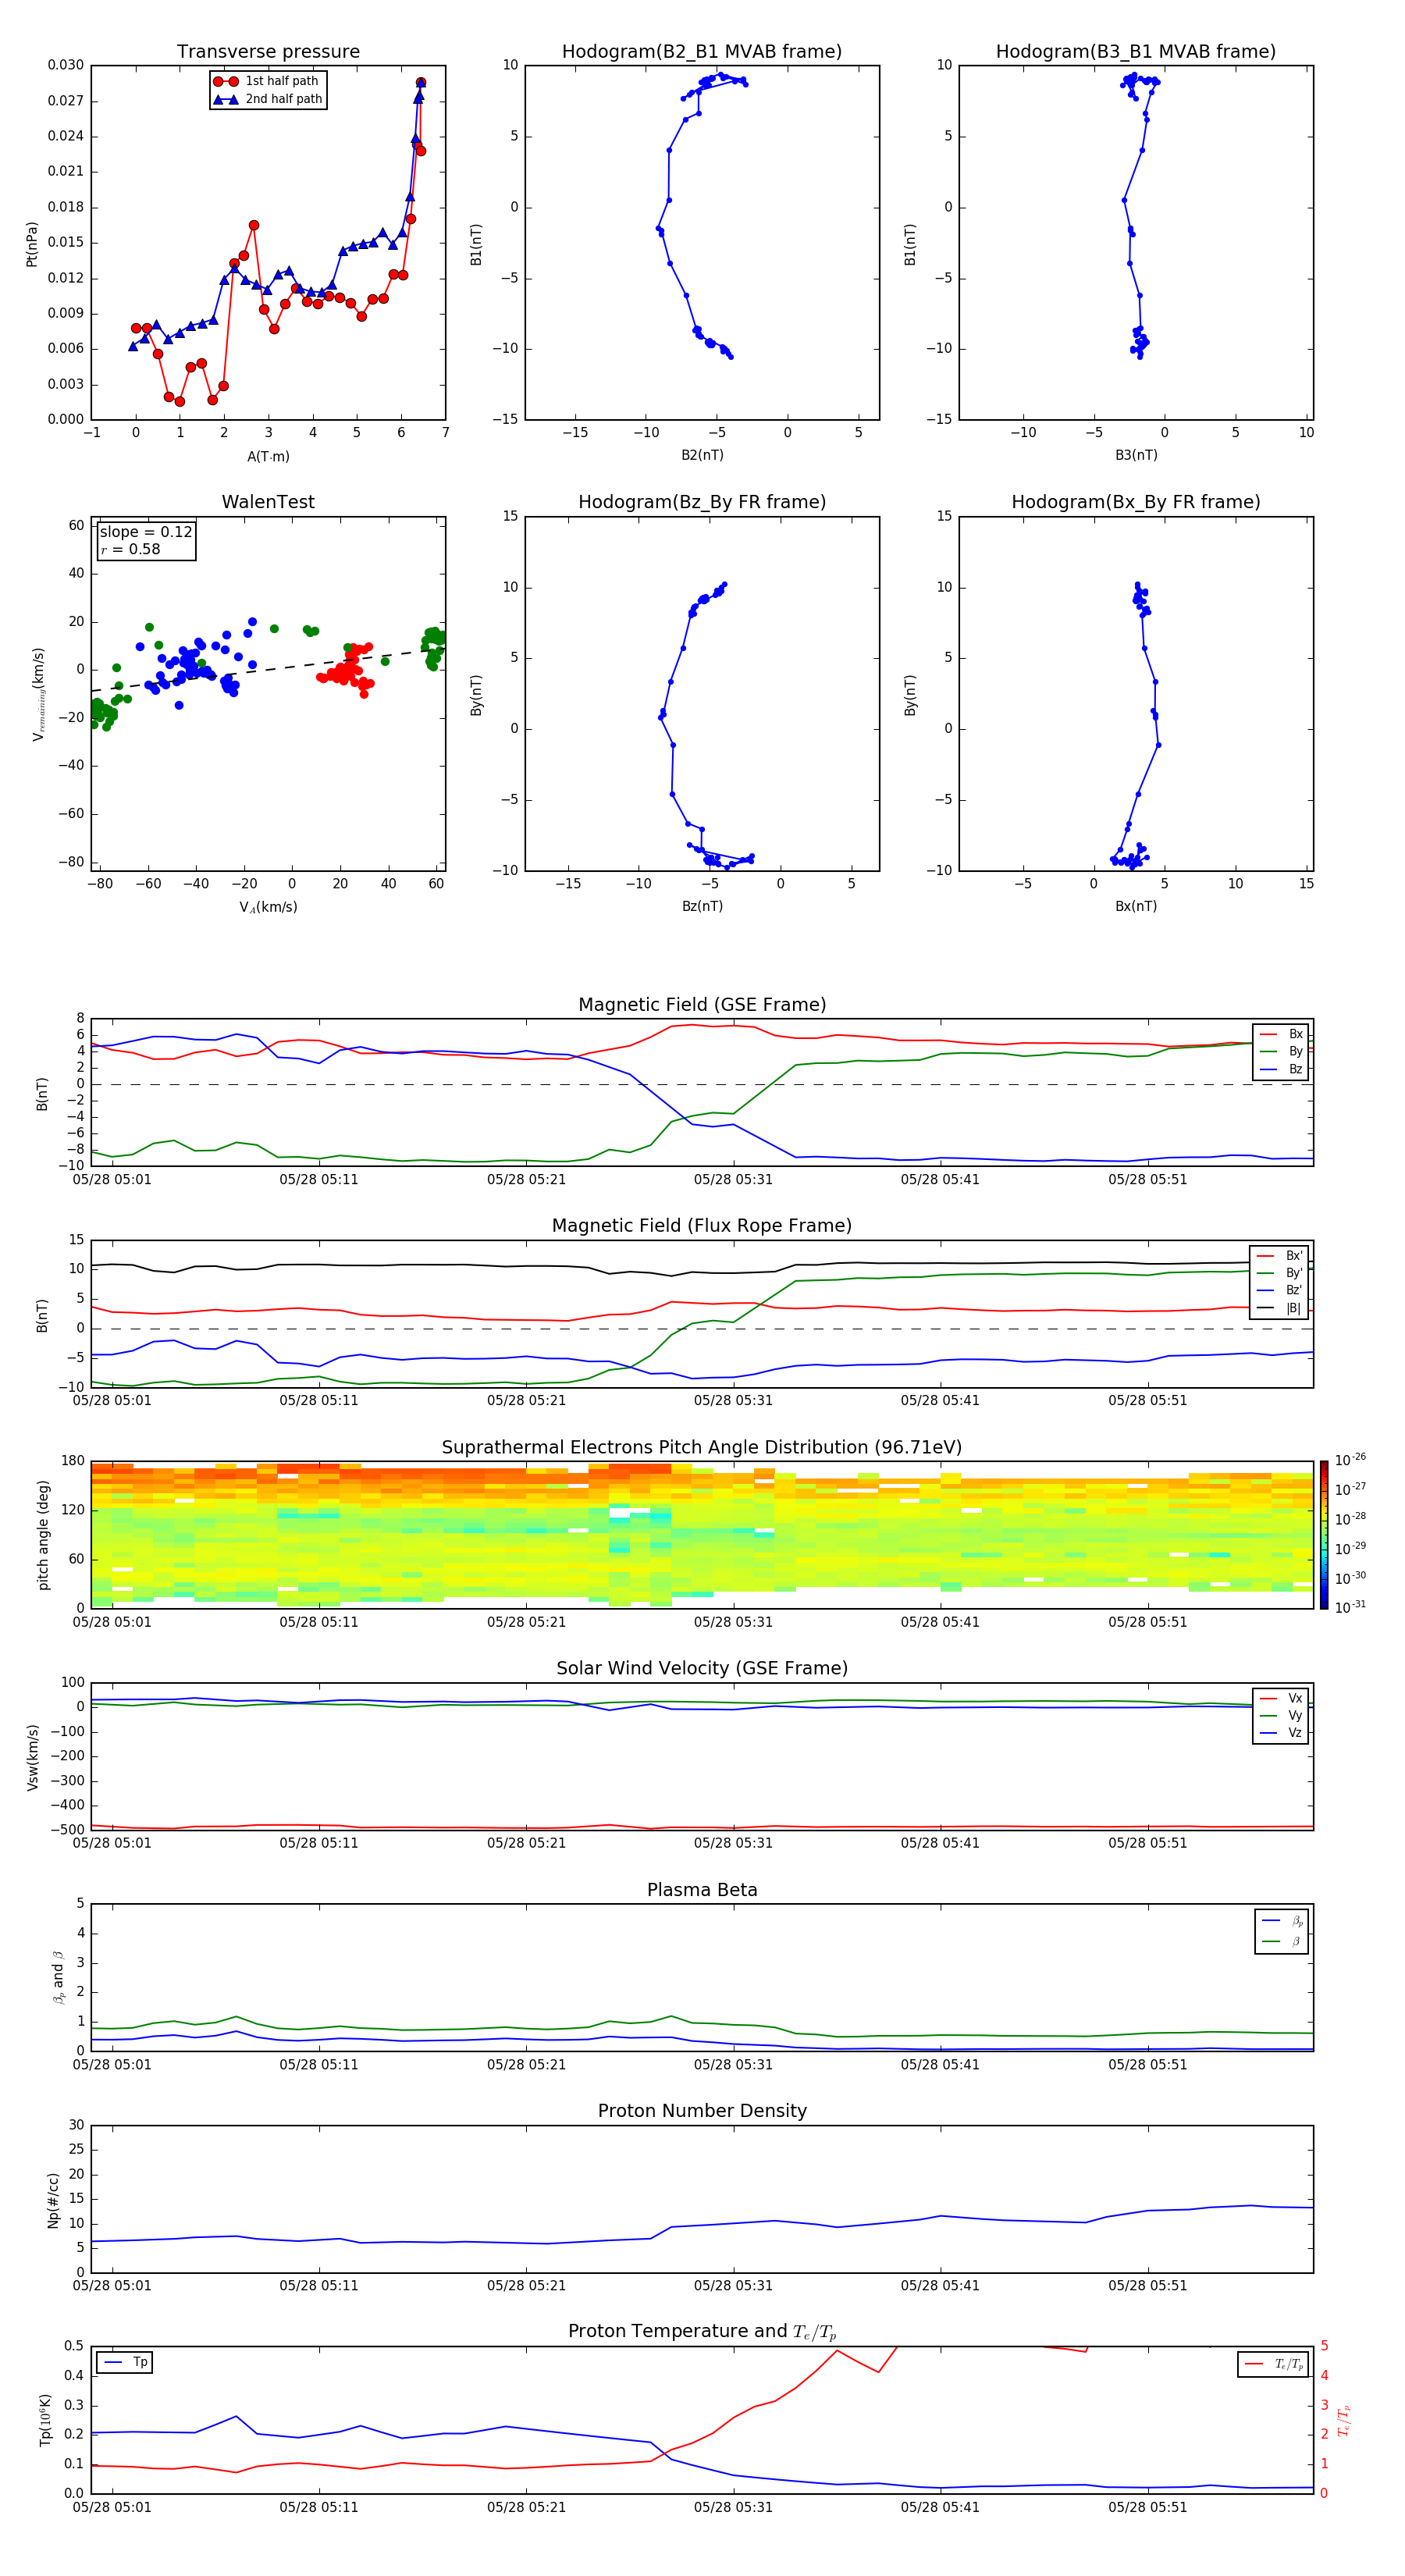Select |B| legend entry in Flux Rope plot
This screenshot has height=2576, width=1405.
tap(1279, 1308)
